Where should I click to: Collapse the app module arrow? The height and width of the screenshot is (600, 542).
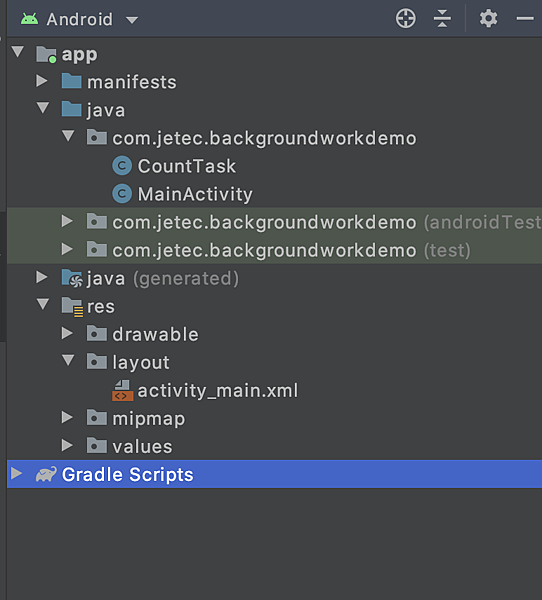click(18, 52)
